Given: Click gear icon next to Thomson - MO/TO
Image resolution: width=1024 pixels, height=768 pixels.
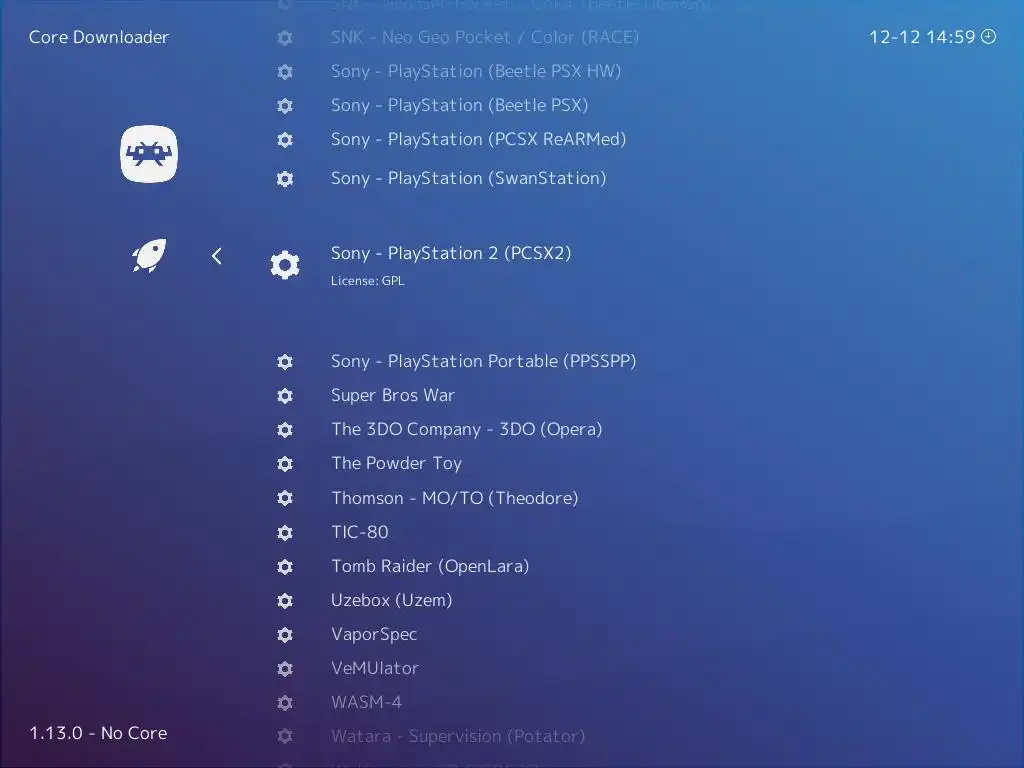Looking at the screenshot, I should 285,498.
